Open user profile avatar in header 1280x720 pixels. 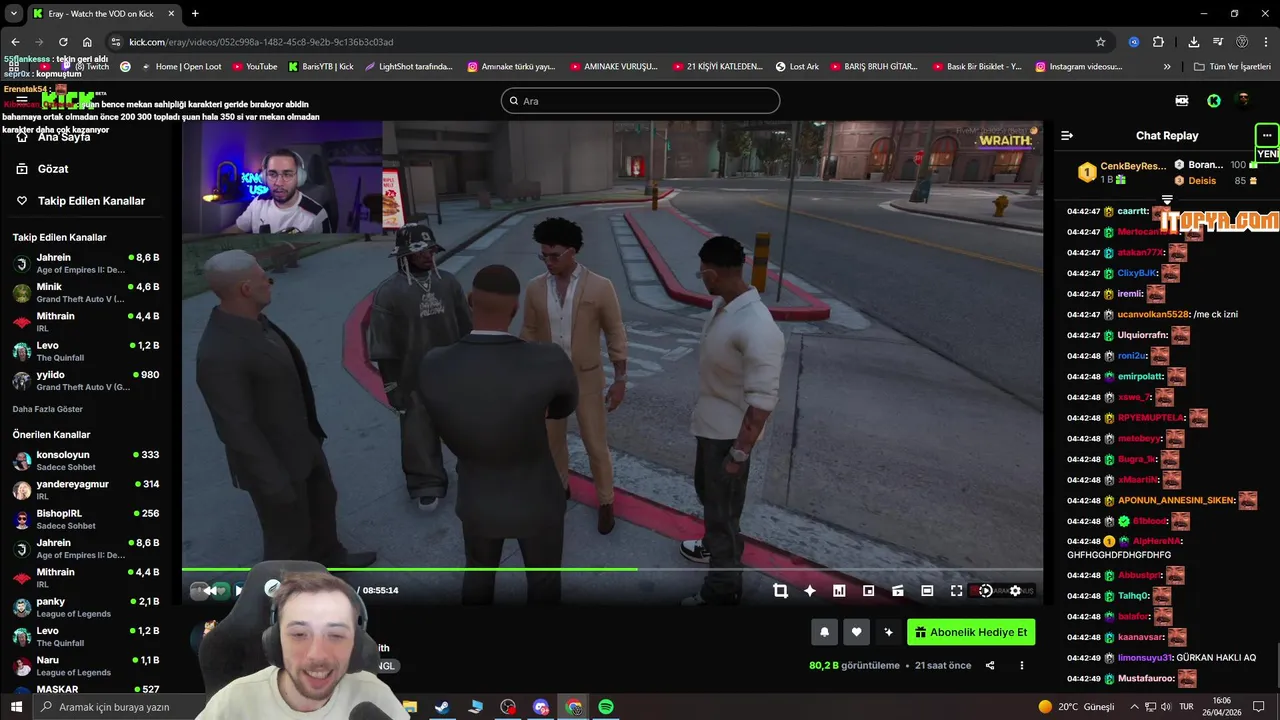1243,100
